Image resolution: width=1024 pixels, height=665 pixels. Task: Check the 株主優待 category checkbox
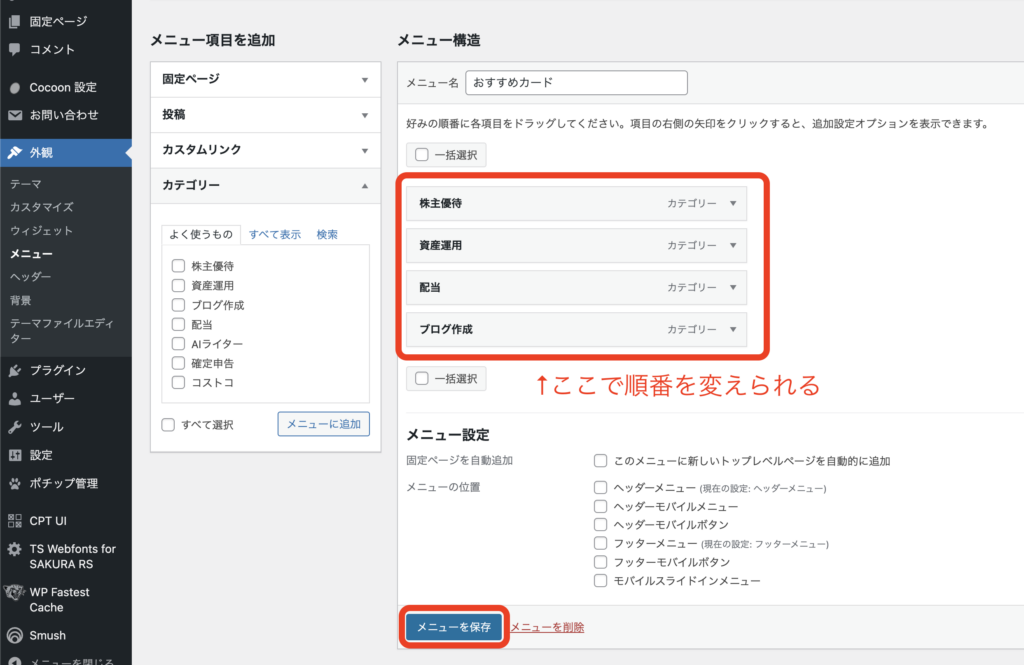pos(178,266)
